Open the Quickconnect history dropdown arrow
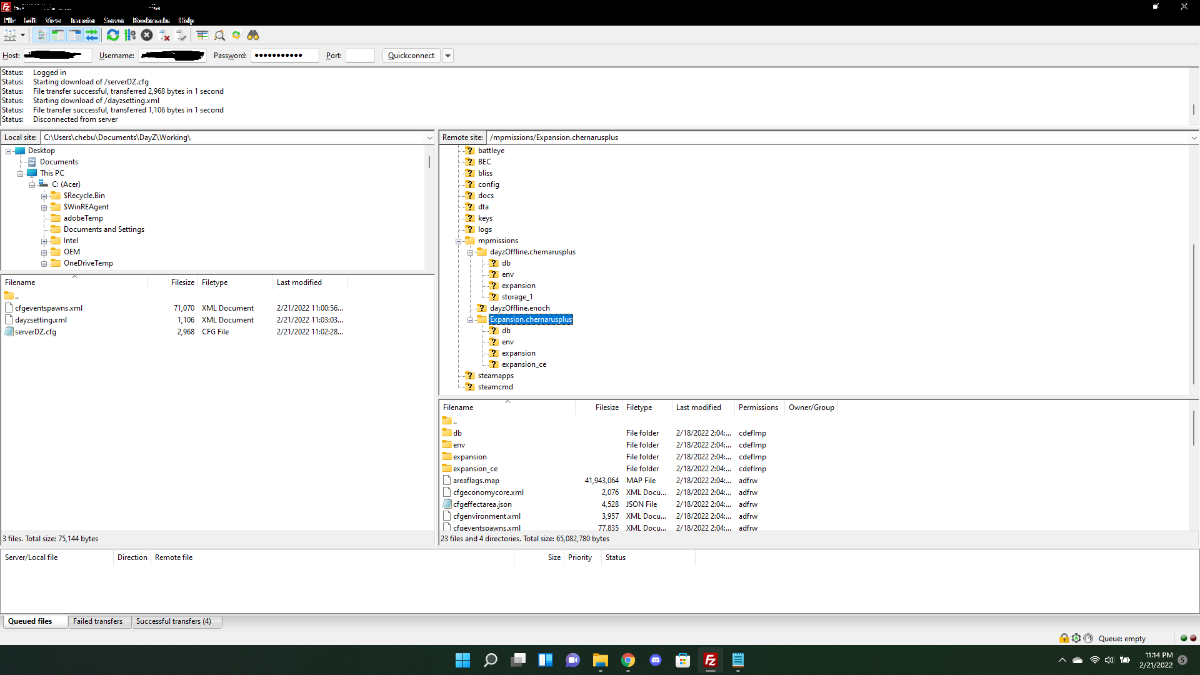 [x=447, y=55]
